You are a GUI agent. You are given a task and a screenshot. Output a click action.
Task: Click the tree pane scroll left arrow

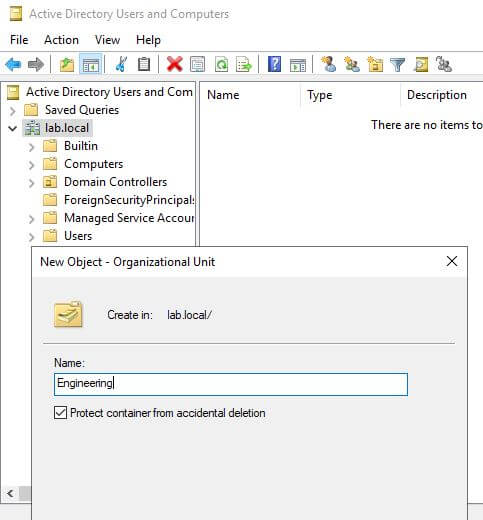point(10,493)
